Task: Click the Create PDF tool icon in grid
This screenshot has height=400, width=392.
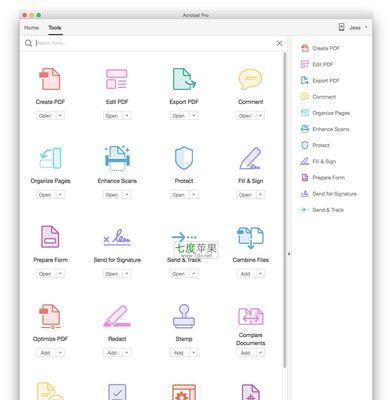Action: (x=50, y=79)
